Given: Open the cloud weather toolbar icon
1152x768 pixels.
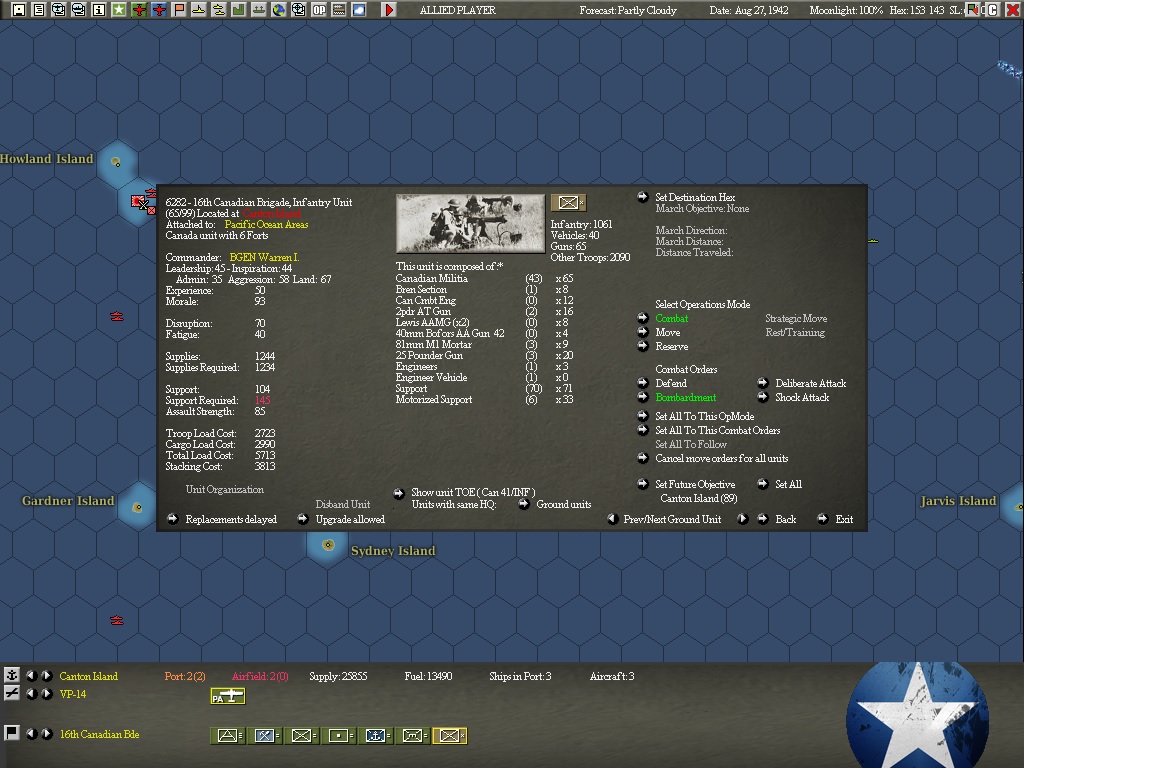Looking at the screenshot, I should coord(359,10).
